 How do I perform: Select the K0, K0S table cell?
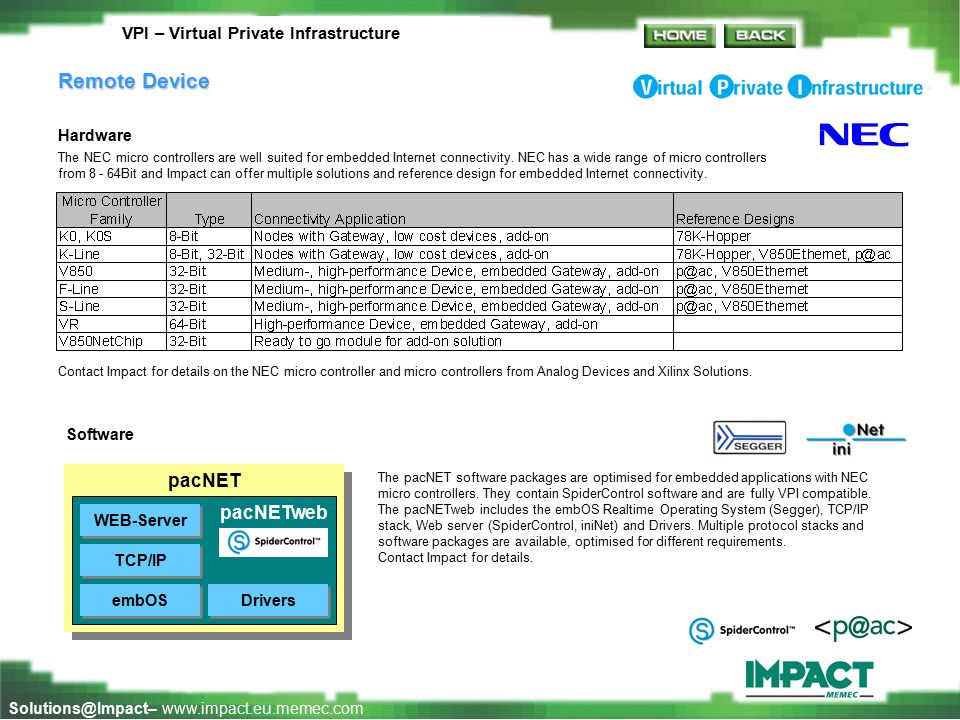point(111,236)
